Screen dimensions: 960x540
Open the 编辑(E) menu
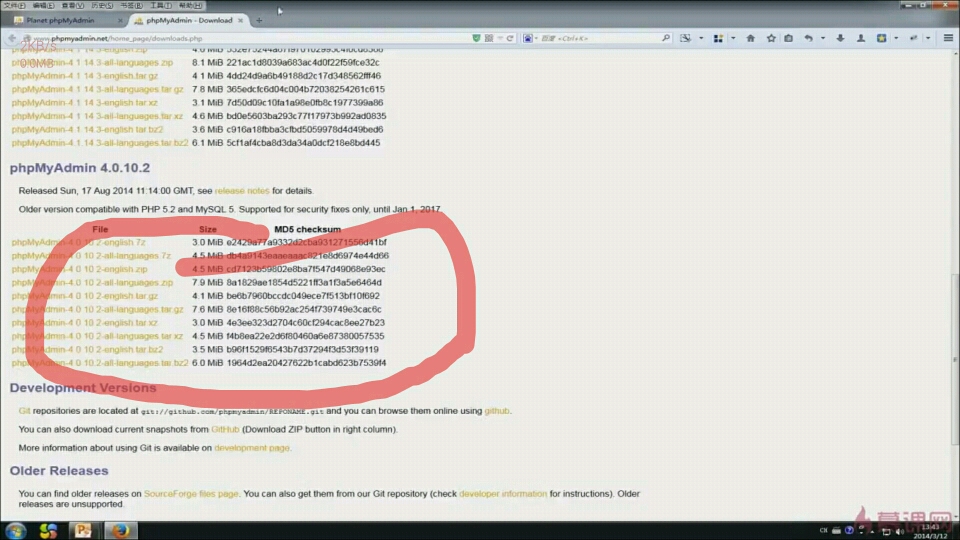click(43, 6)
